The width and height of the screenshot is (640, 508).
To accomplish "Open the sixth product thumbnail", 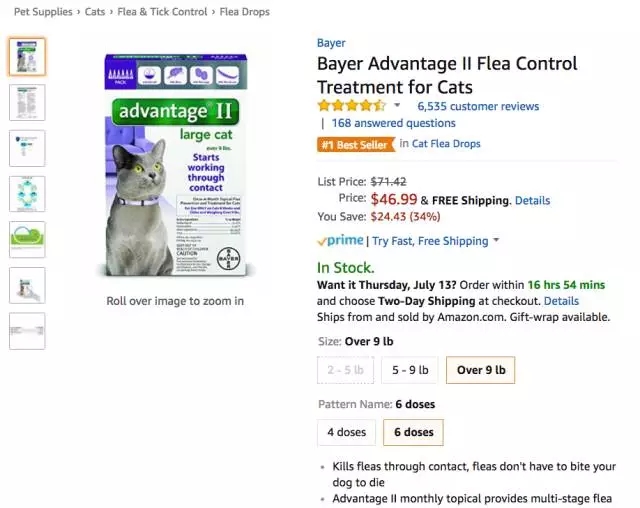I will [27, 285].
